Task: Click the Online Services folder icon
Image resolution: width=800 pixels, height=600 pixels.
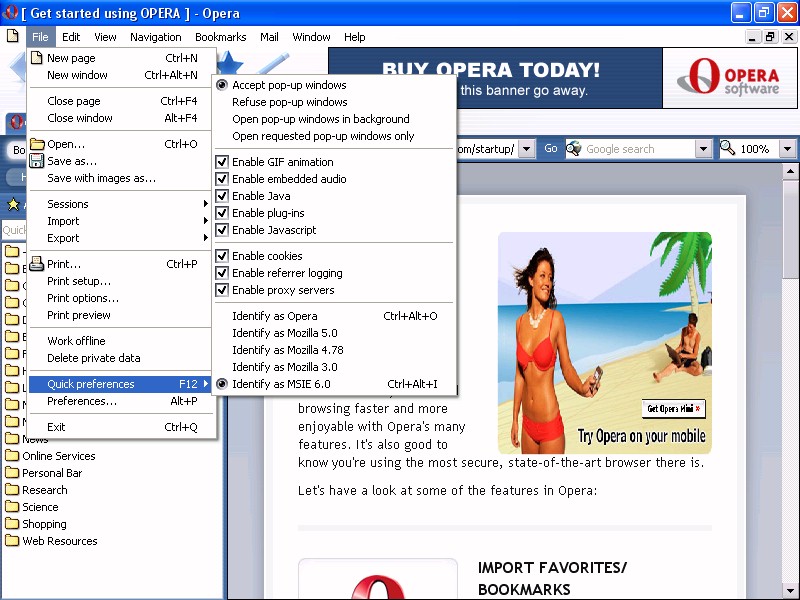Action: click(x=12, y=455)
